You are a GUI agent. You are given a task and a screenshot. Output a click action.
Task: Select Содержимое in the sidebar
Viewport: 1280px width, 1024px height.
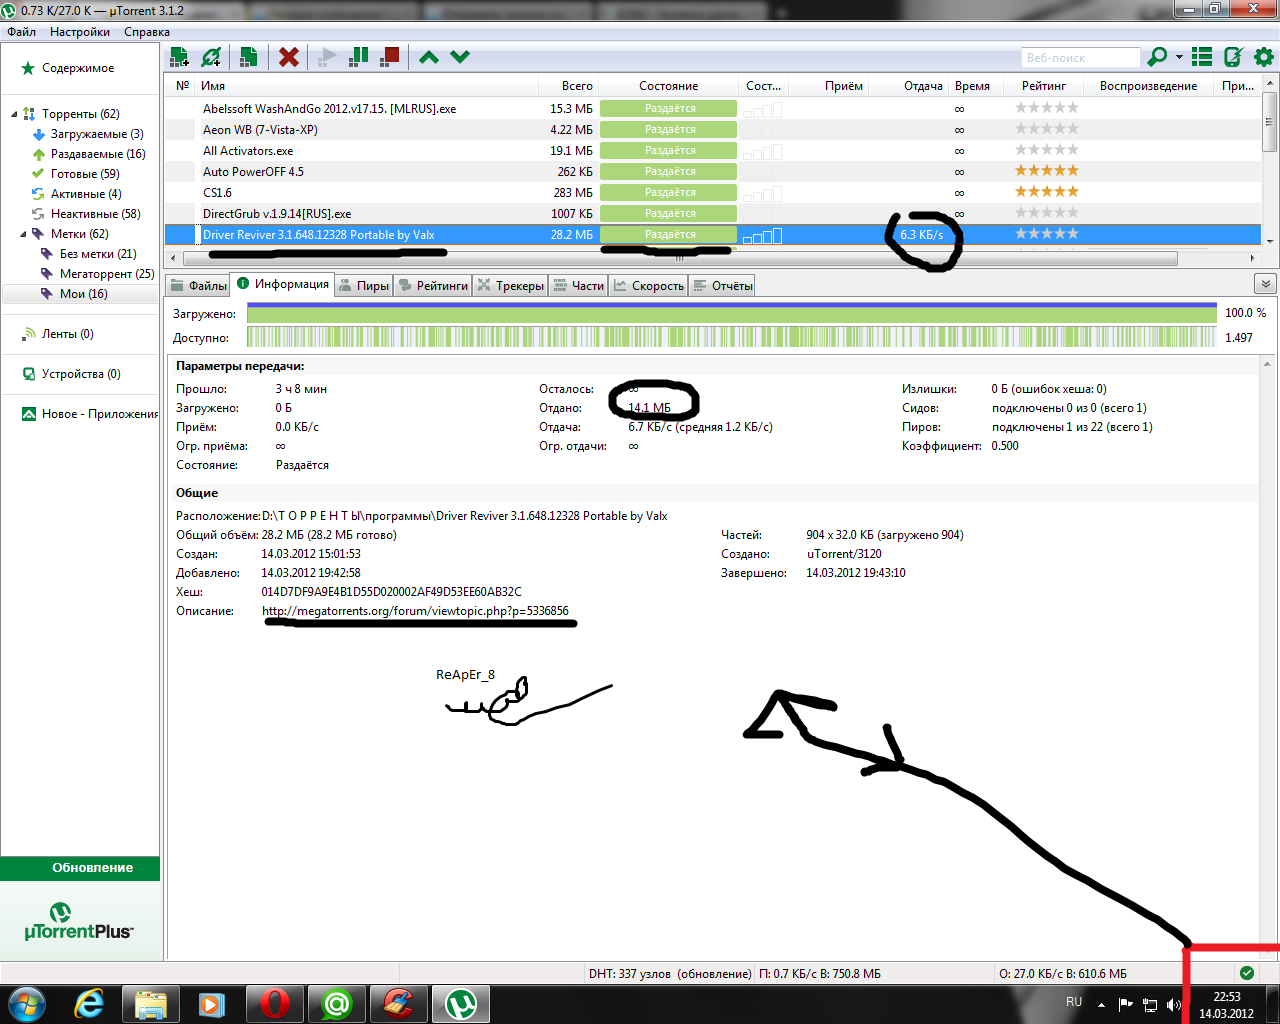78,68
